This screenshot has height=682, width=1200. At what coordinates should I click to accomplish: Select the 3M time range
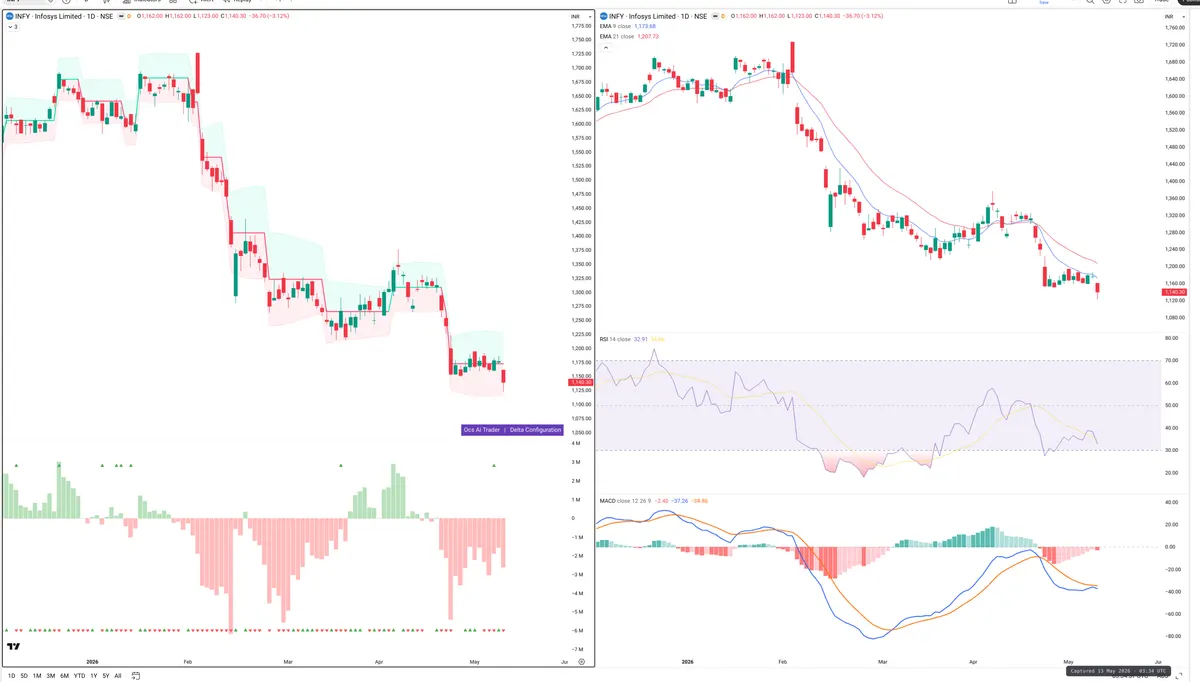tap(50, 676)
